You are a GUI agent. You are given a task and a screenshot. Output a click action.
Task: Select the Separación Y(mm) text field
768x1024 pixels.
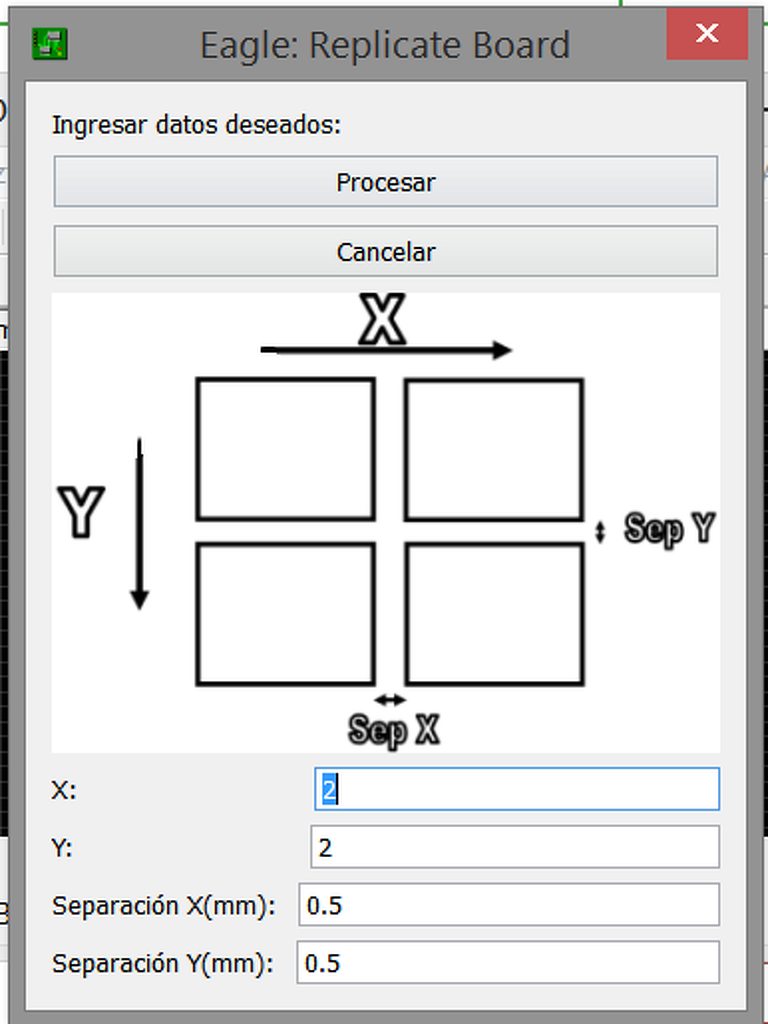[x=508, y=963]
